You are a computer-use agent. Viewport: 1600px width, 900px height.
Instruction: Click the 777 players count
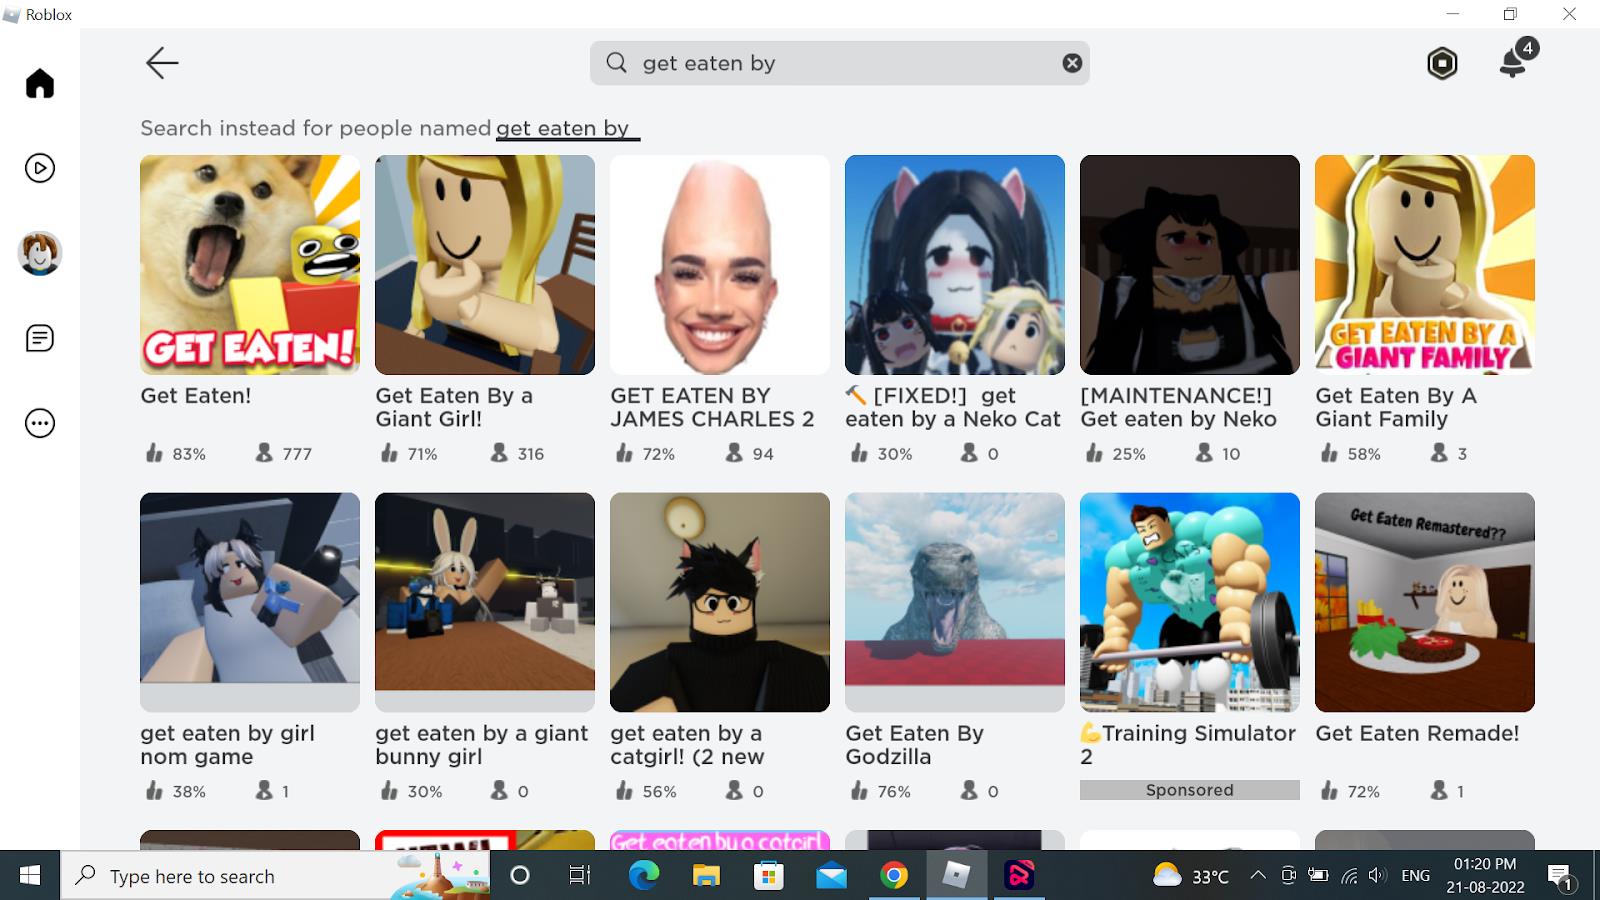tap(284, 454)
